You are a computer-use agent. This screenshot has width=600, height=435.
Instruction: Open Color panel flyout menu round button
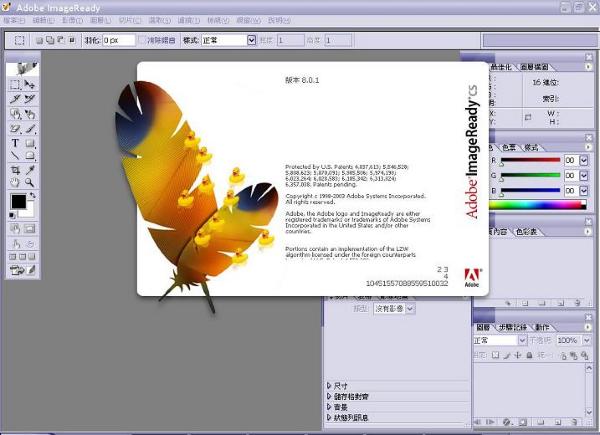(588, 147)
